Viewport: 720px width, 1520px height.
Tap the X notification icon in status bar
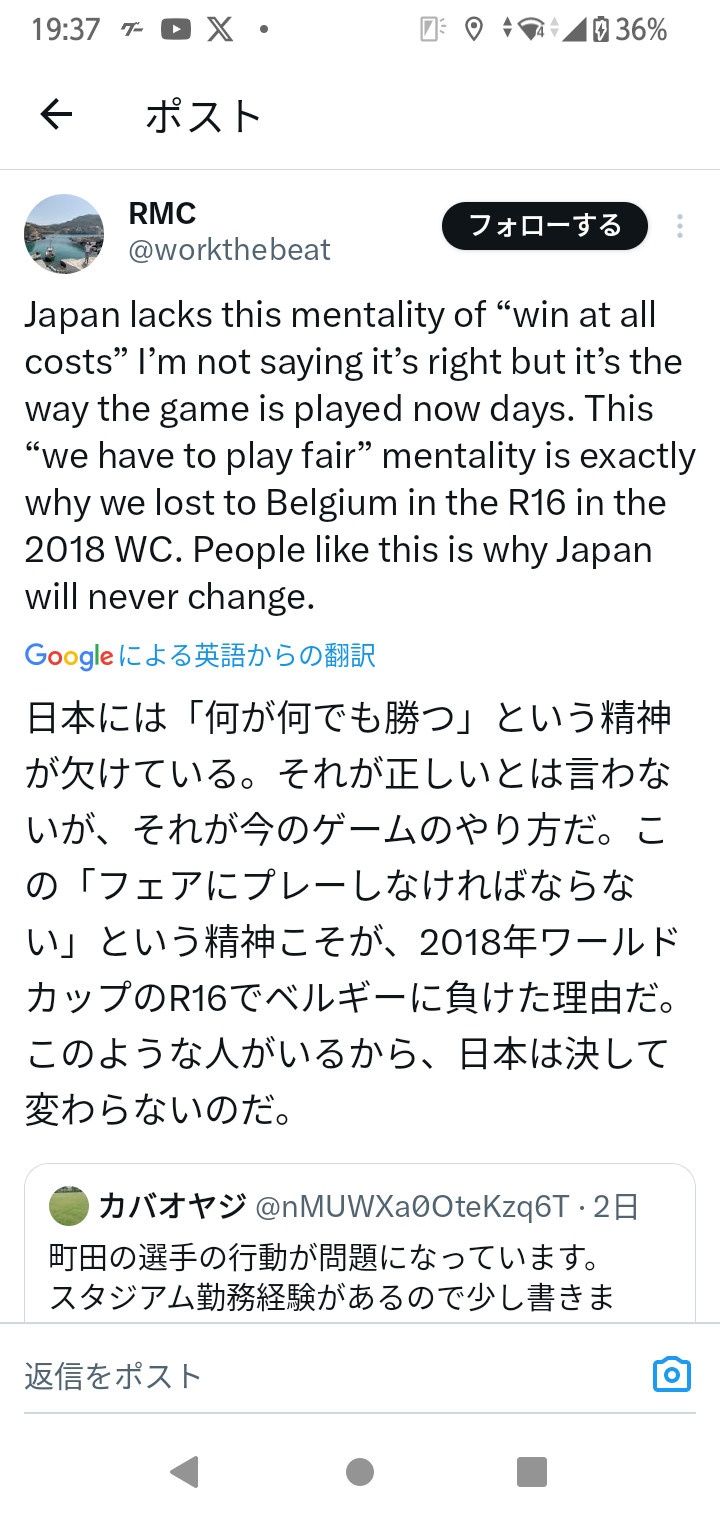[219, 30]
